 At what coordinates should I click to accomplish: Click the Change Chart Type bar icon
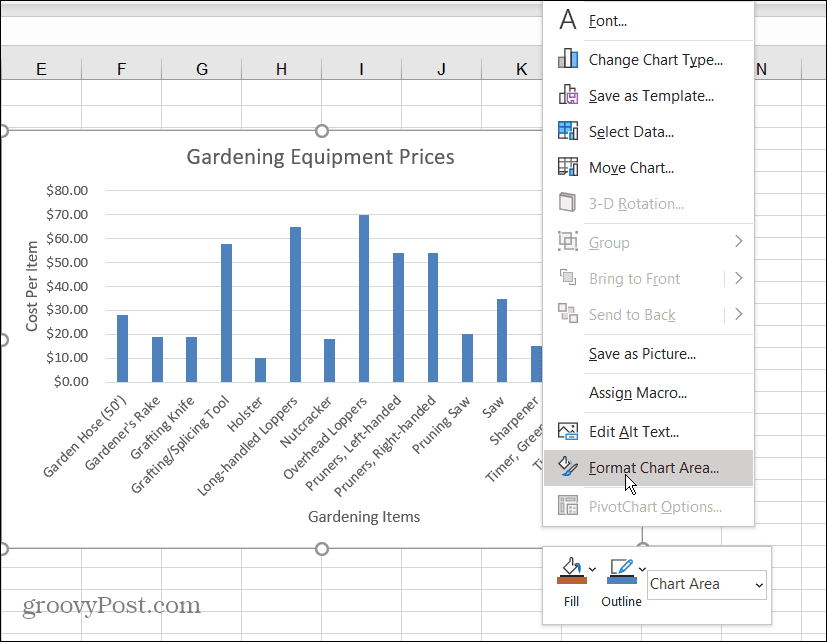[x=568, y=59]
